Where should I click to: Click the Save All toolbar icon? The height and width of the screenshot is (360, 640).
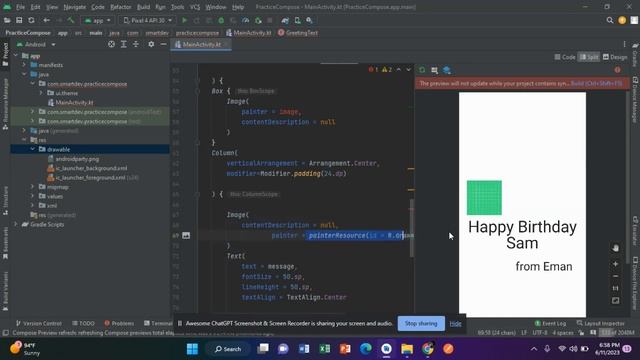pyautogui.click(x=19, y=20)
